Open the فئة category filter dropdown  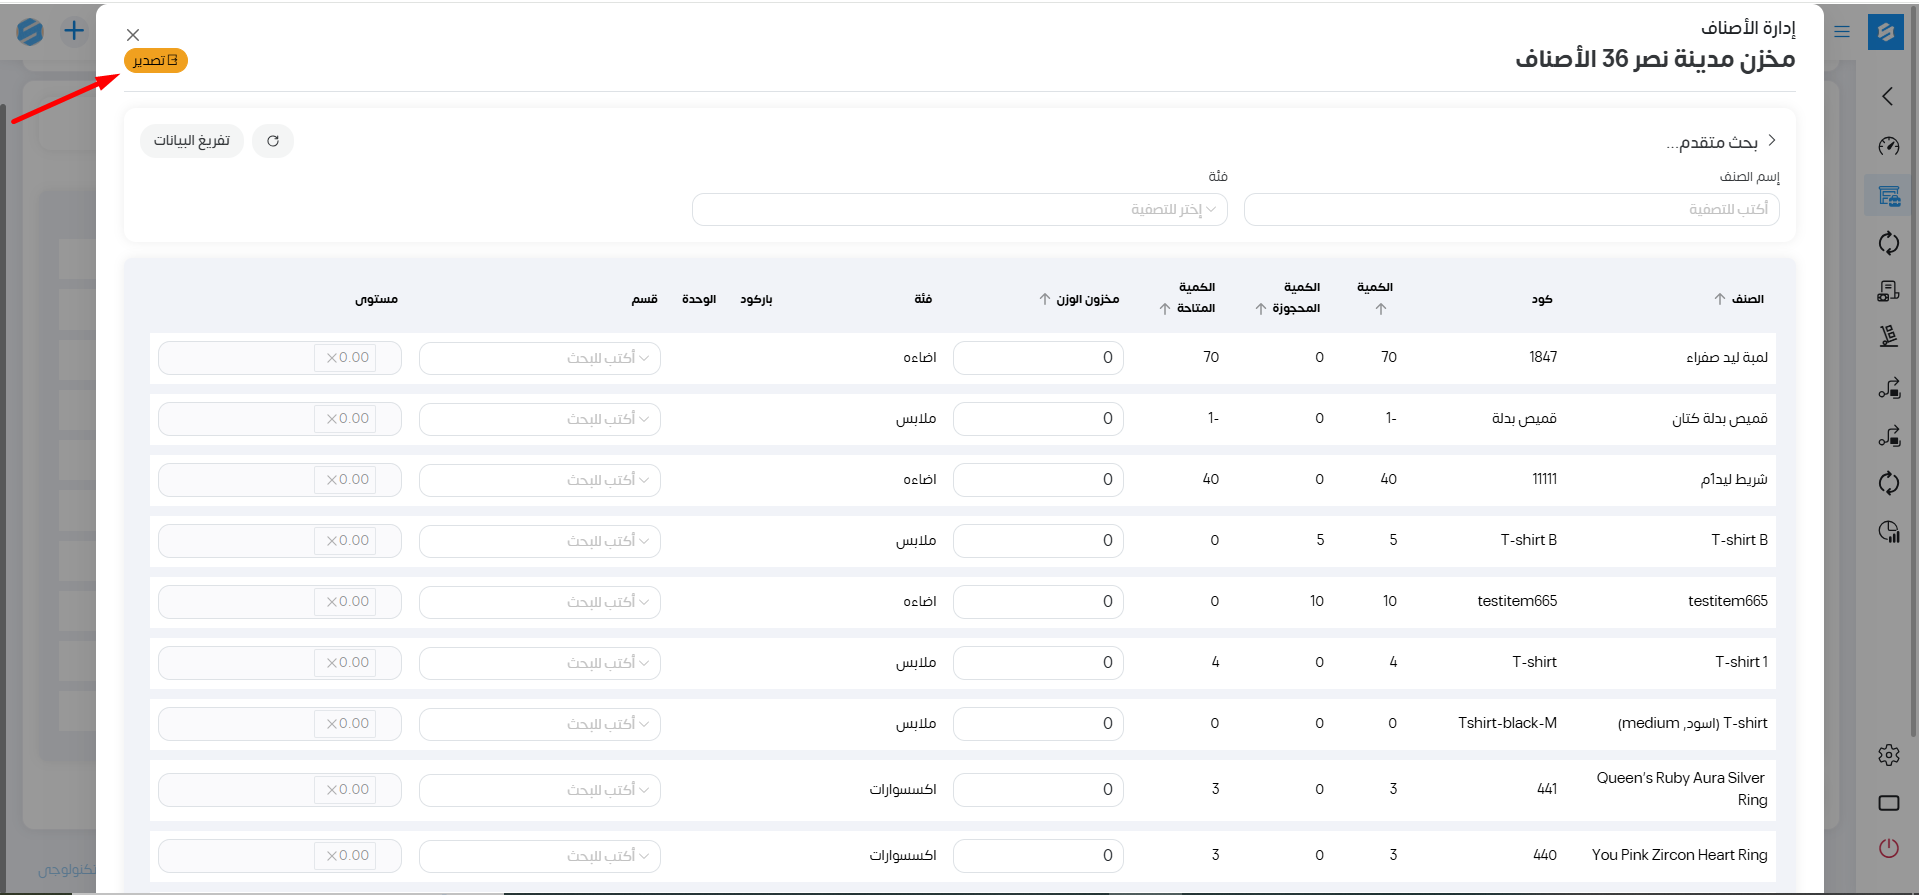click(x=959, y=210)
